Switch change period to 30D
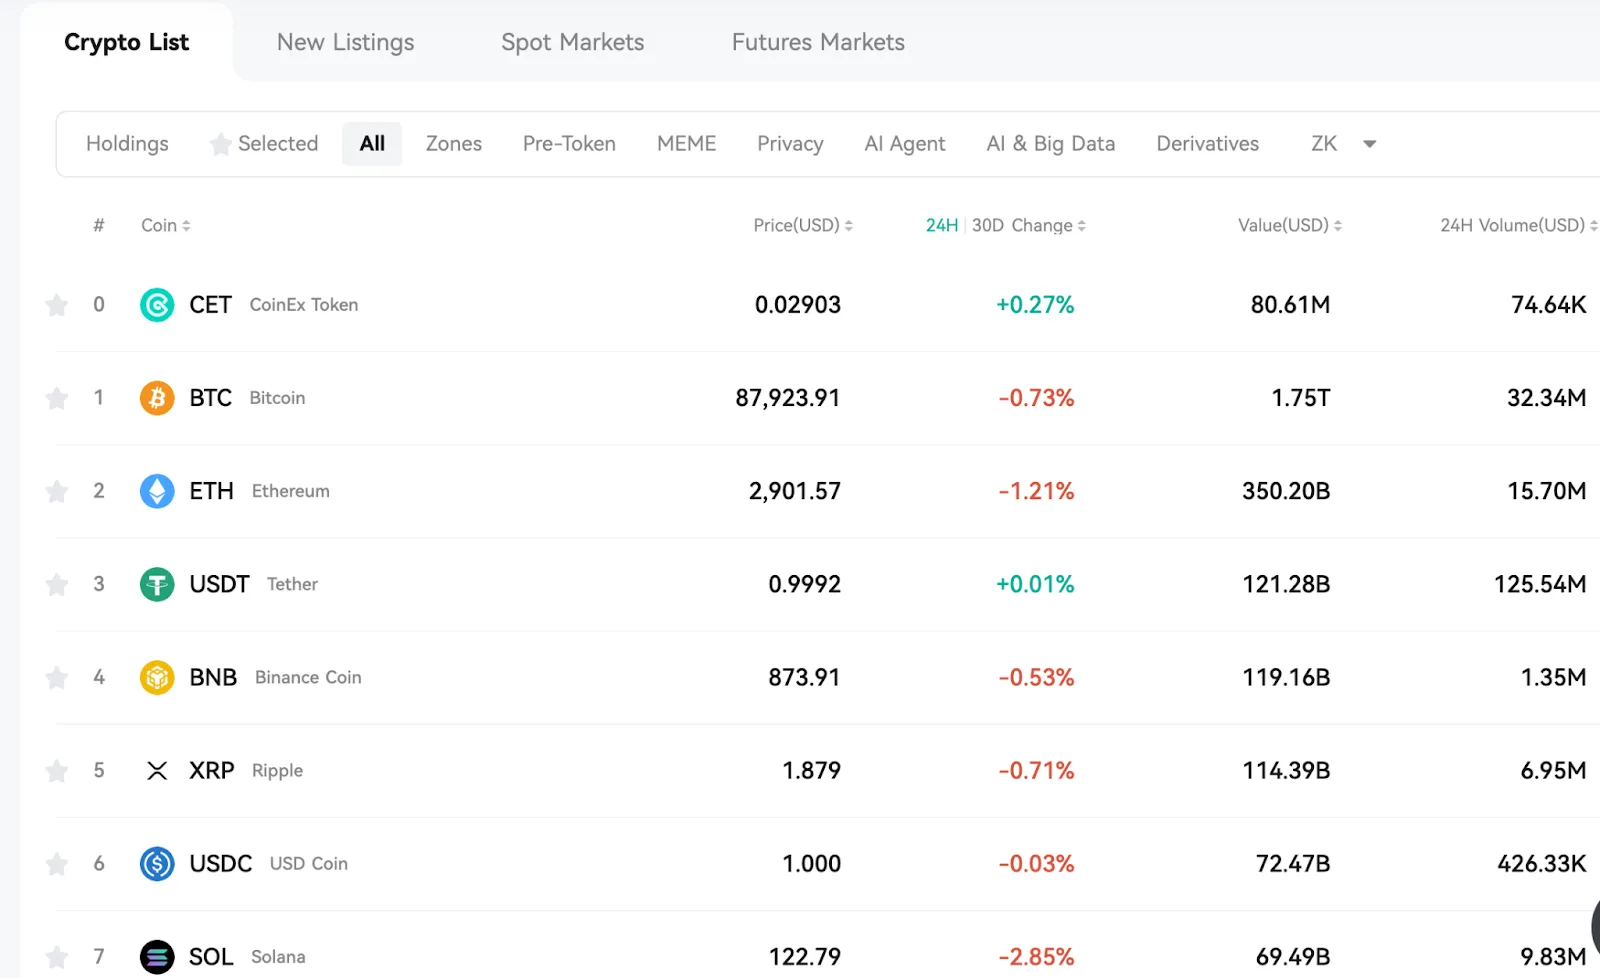This screenshot has width=1600, height=978. pos(988,225)
